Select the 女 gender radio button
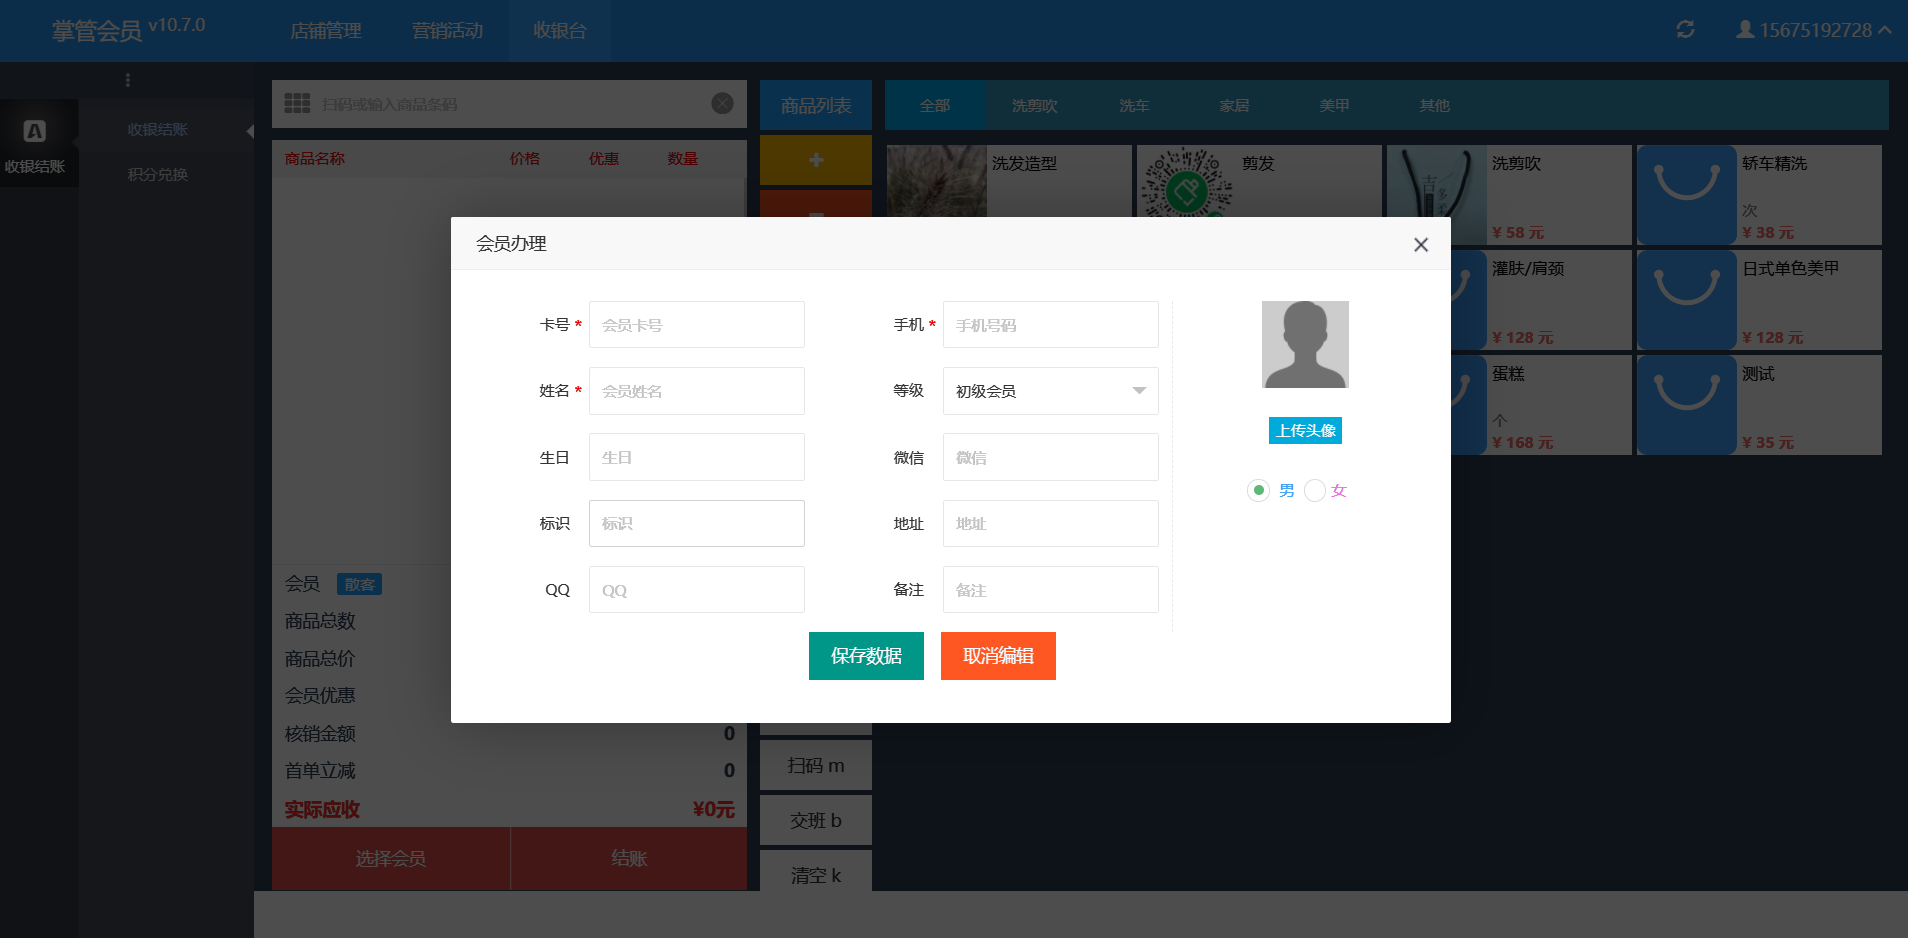 click(1315, 490)
